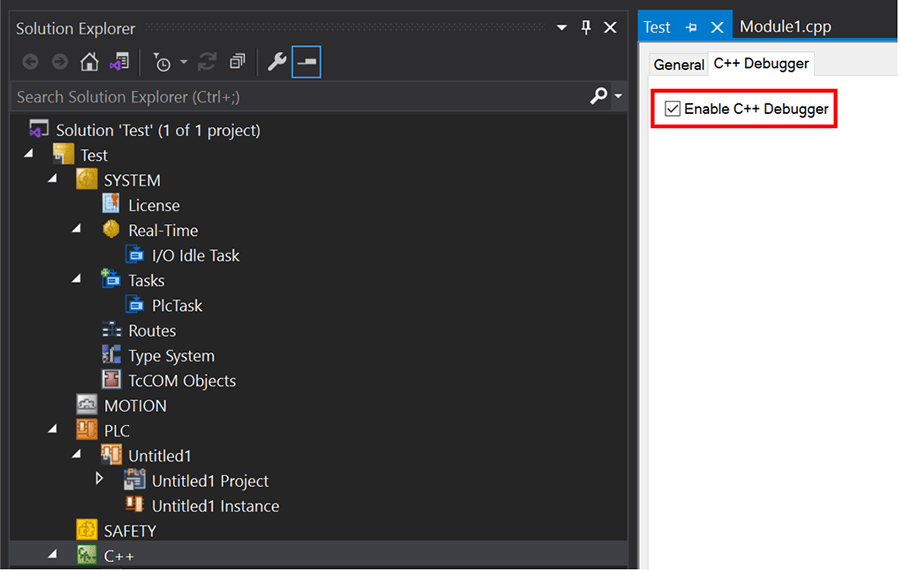Click the search magnifier icon
The width and height of the screenshot is (900, 571).
tap(598, 96)
